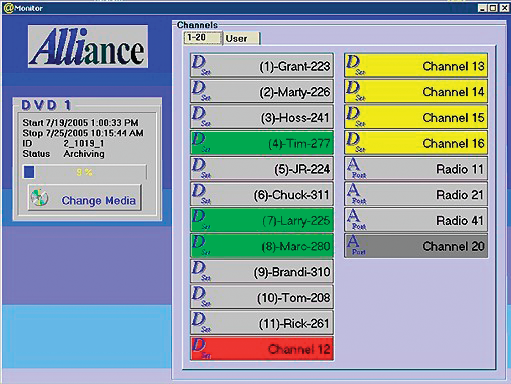Click the D Set icon on Hoss-241 channel
Screen dimensions: 511x384
pos(201,116)
